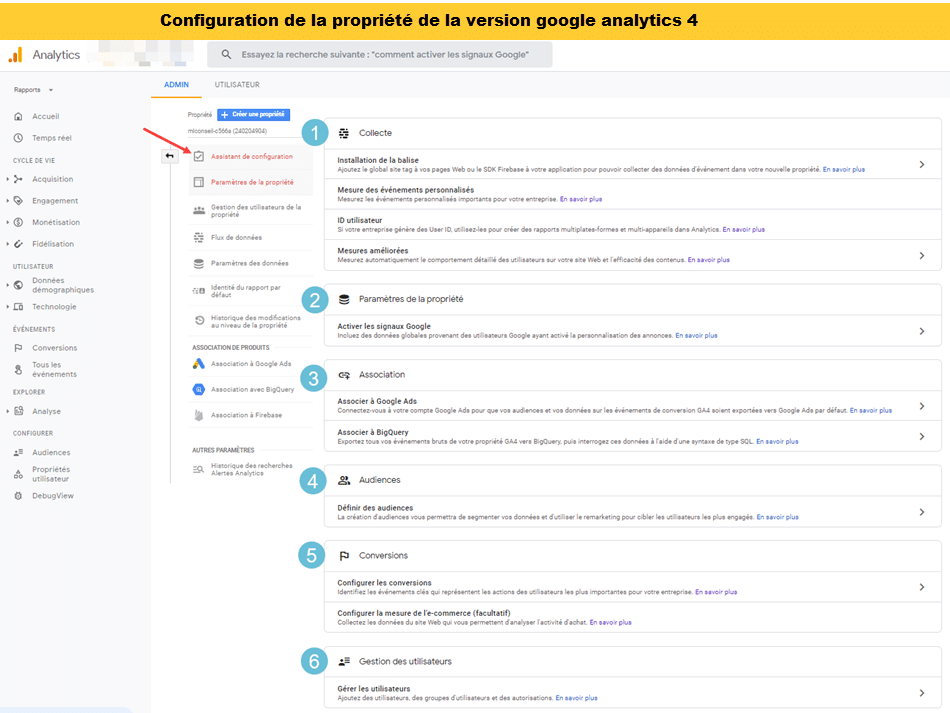
Task: Open Association à Google Ads item
Action: pos(251,364)
